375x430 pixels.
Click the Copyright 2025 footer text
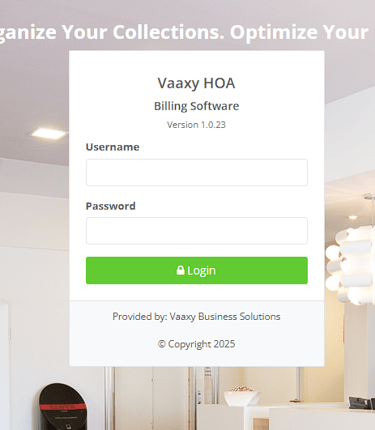coord(196,344)
